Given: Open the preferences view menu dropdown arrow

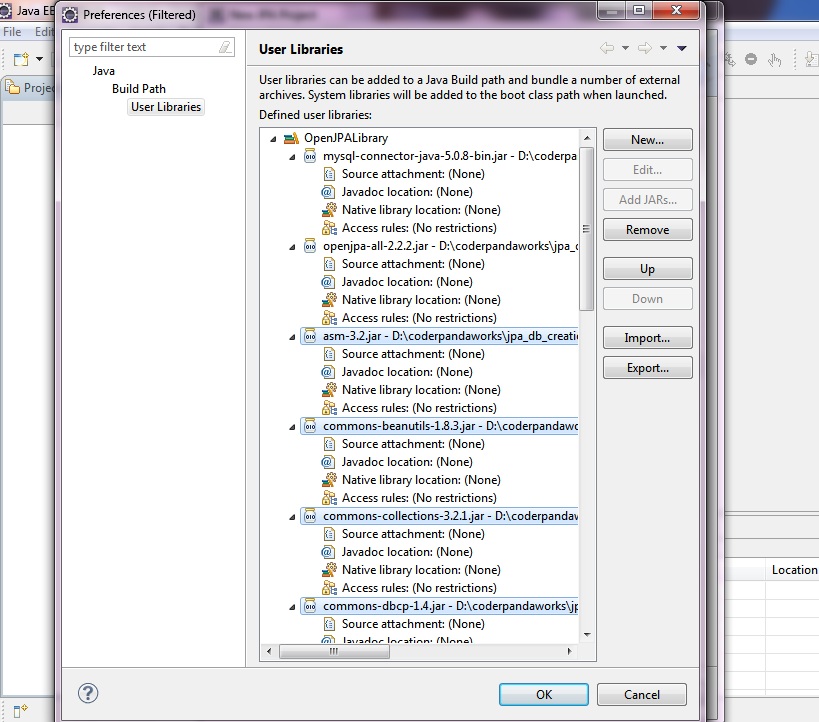Looking at the screenshot, I should (681, 48).
